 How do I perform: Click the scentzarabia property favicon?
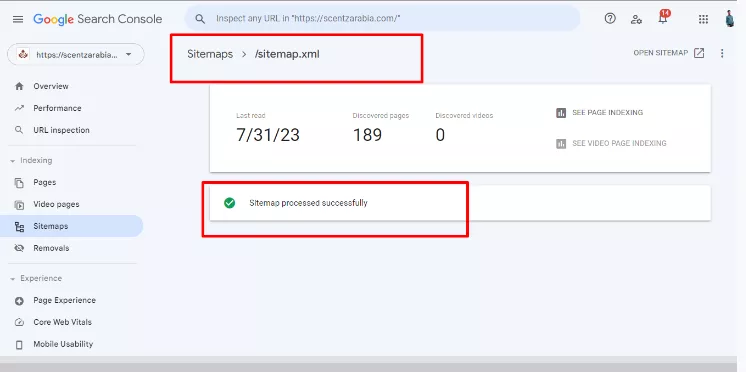[x=23, y=55]
